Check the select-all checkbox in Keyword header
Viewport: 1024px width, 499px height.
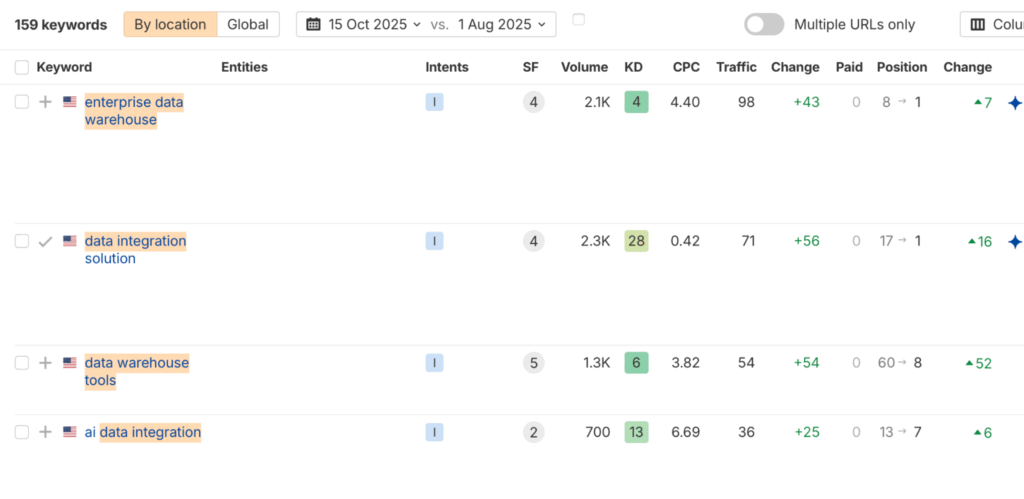tap(22, 68)
